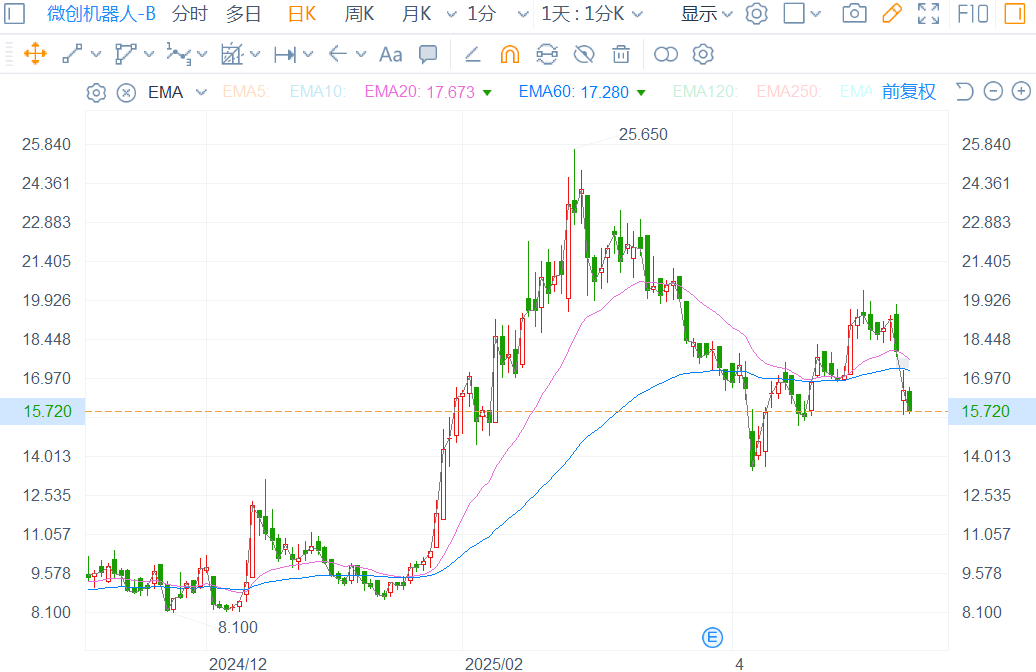The image size is (1036, 672).
Task: Zoom in the chart with plus icon
Action: click(1021, 91)
